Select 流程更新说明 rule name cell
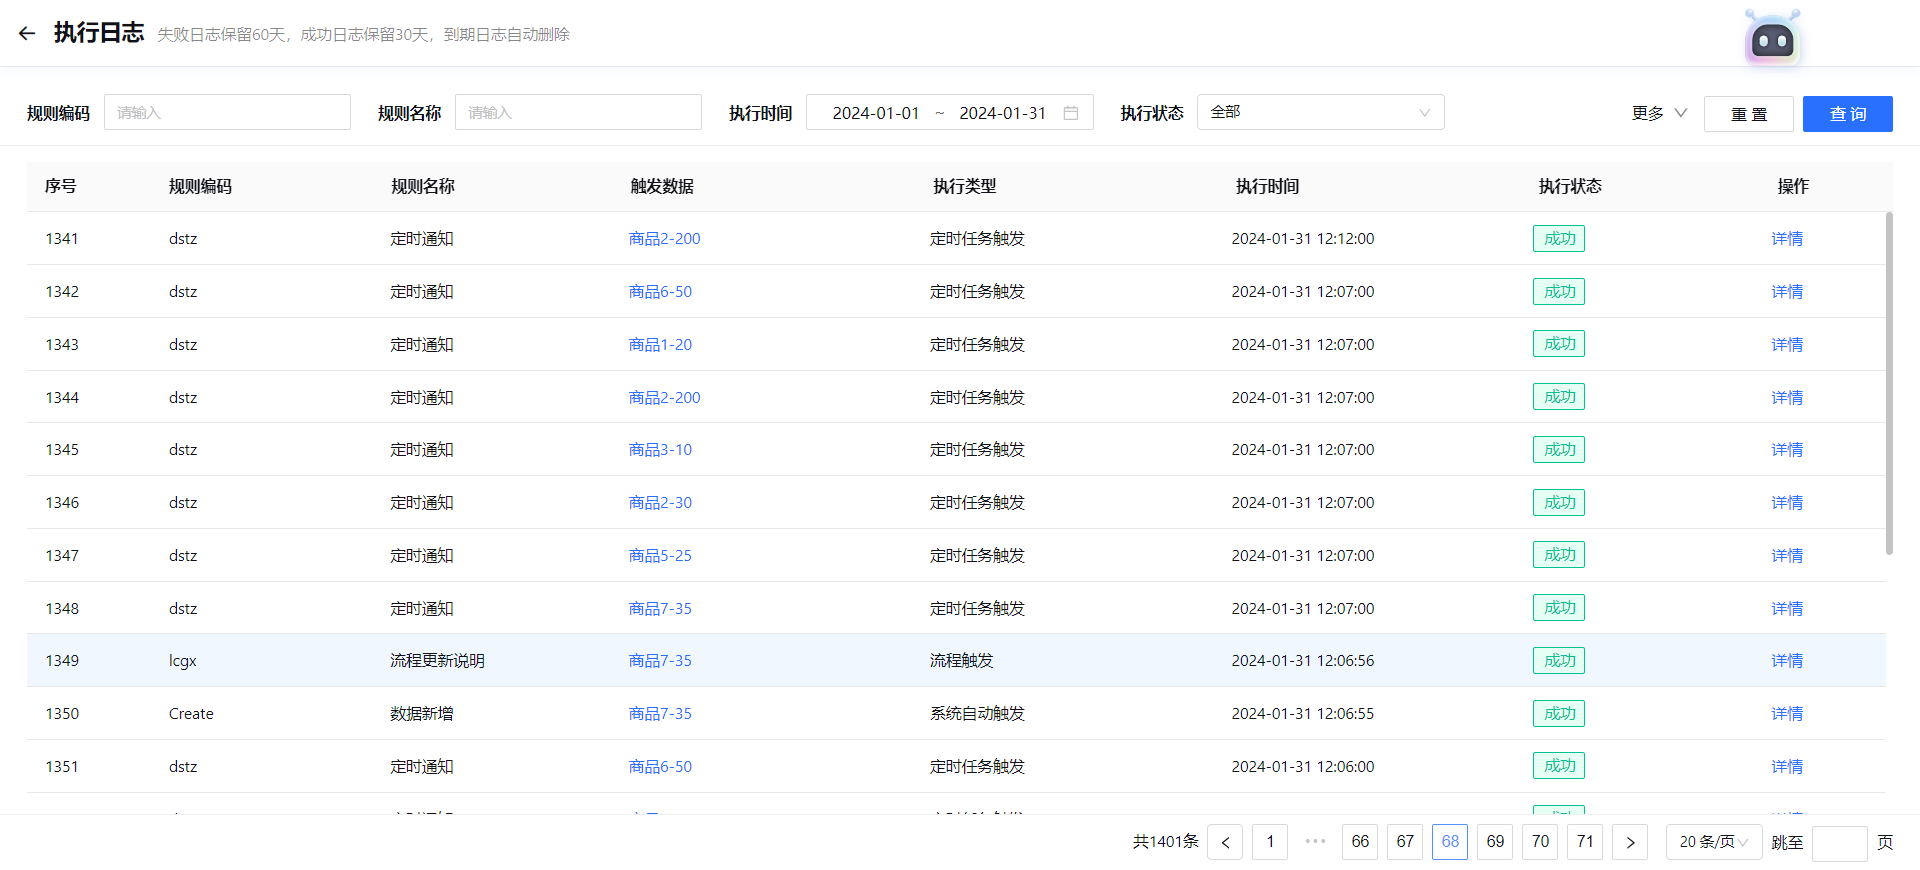The width and height of the screenshot is (1920, 870). (437, 660)
